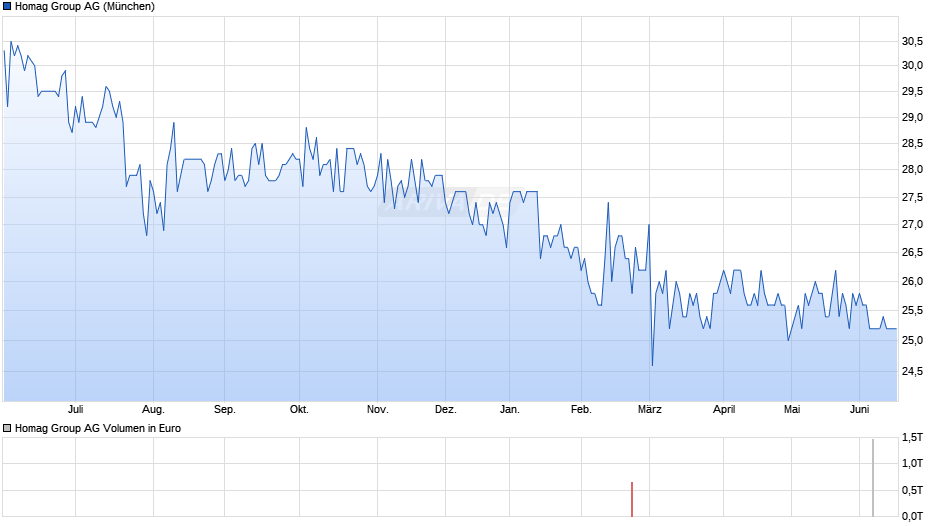
Task: Click the 27,5 price axis value
Action: click(x=912, y=198)
